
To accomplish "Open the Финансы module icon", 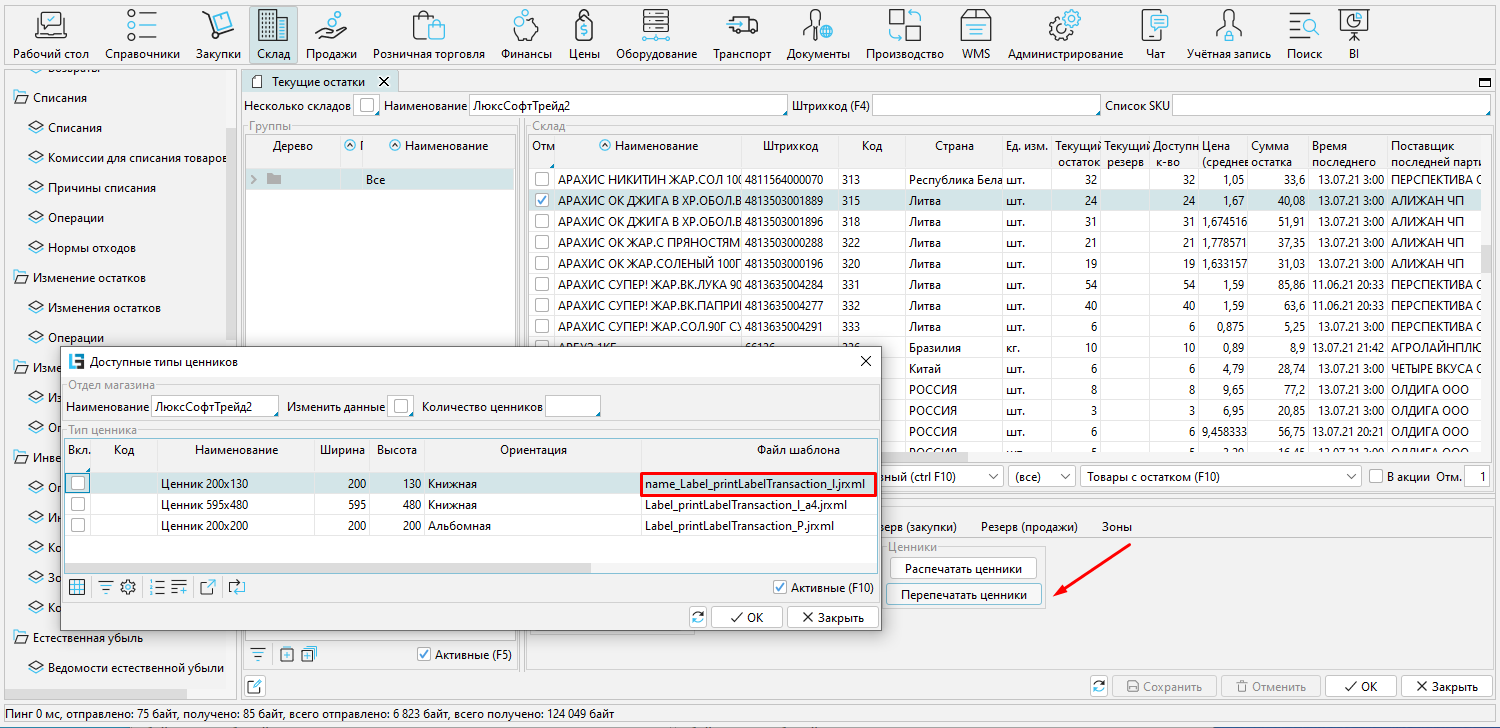I will pos(525,34).
